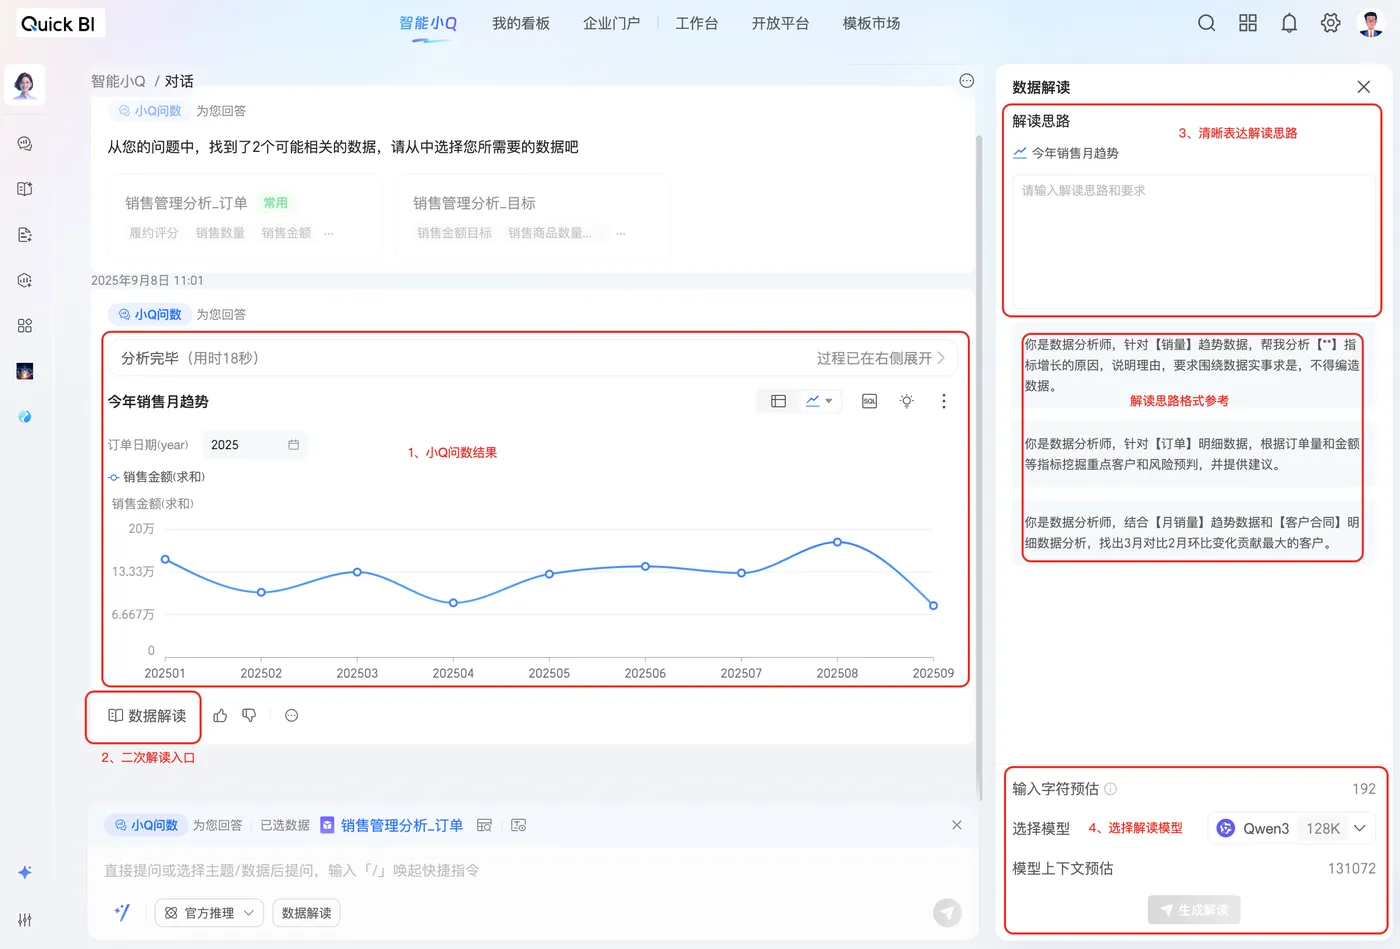The width and height of the screenshot is (1400, 949).
Task: View the SQL for 今年销售月趋势
Action: (870, 401)
